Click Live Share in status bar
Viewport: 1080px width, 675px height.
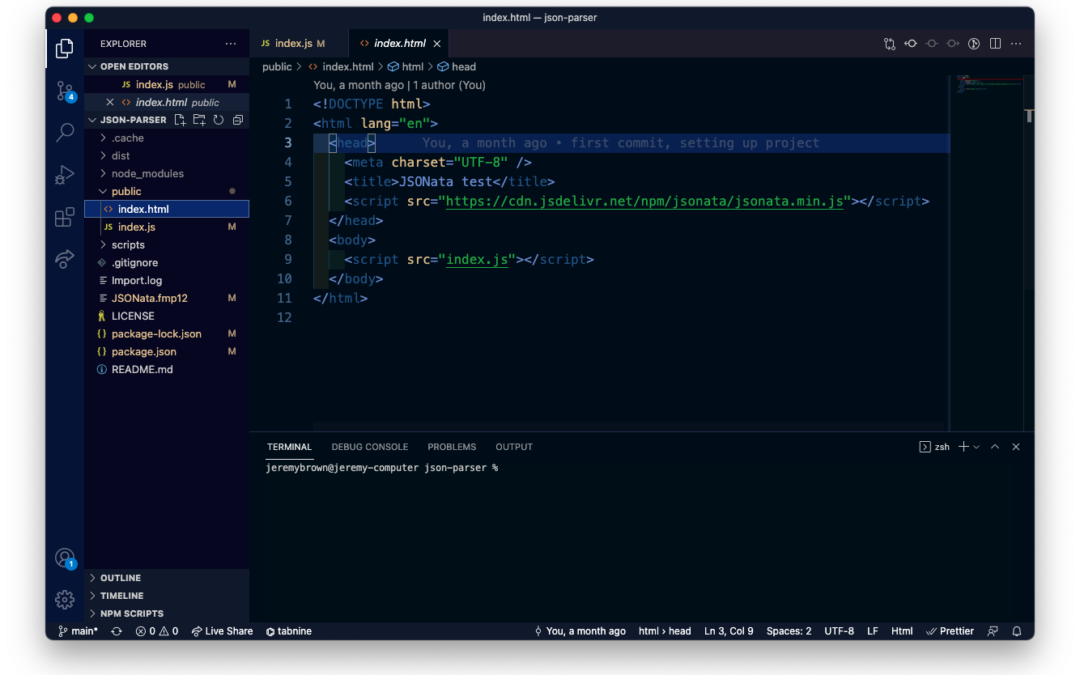pos(222,632)
